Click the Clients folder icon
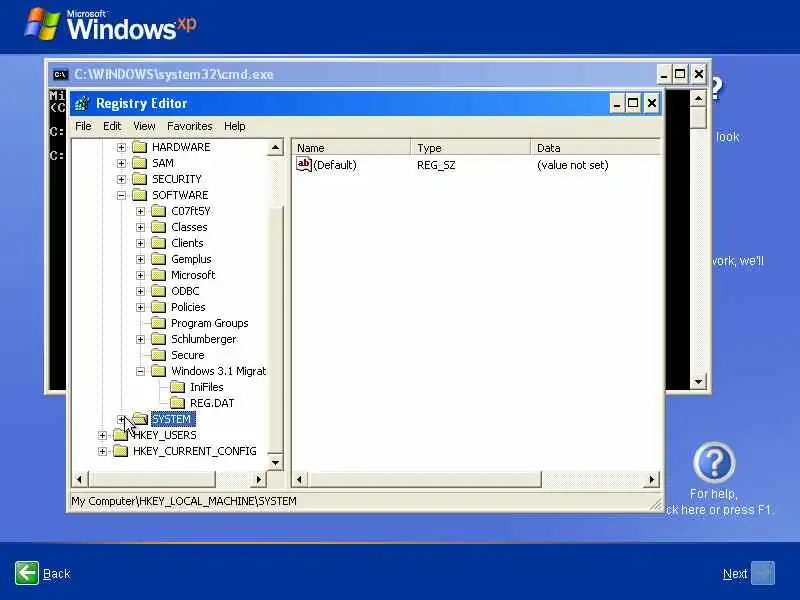This screenshot has height=600, width=800. pyautogui.click(x=159, y=243)
